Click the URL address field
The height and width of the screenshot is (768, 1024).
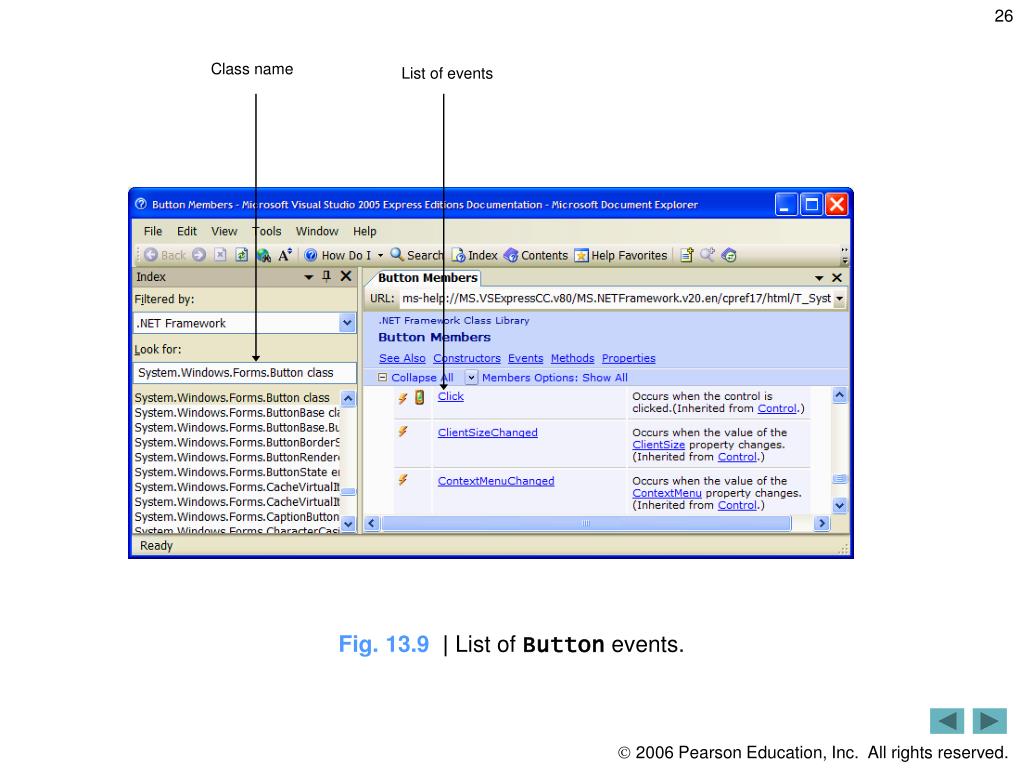[616, 298]
